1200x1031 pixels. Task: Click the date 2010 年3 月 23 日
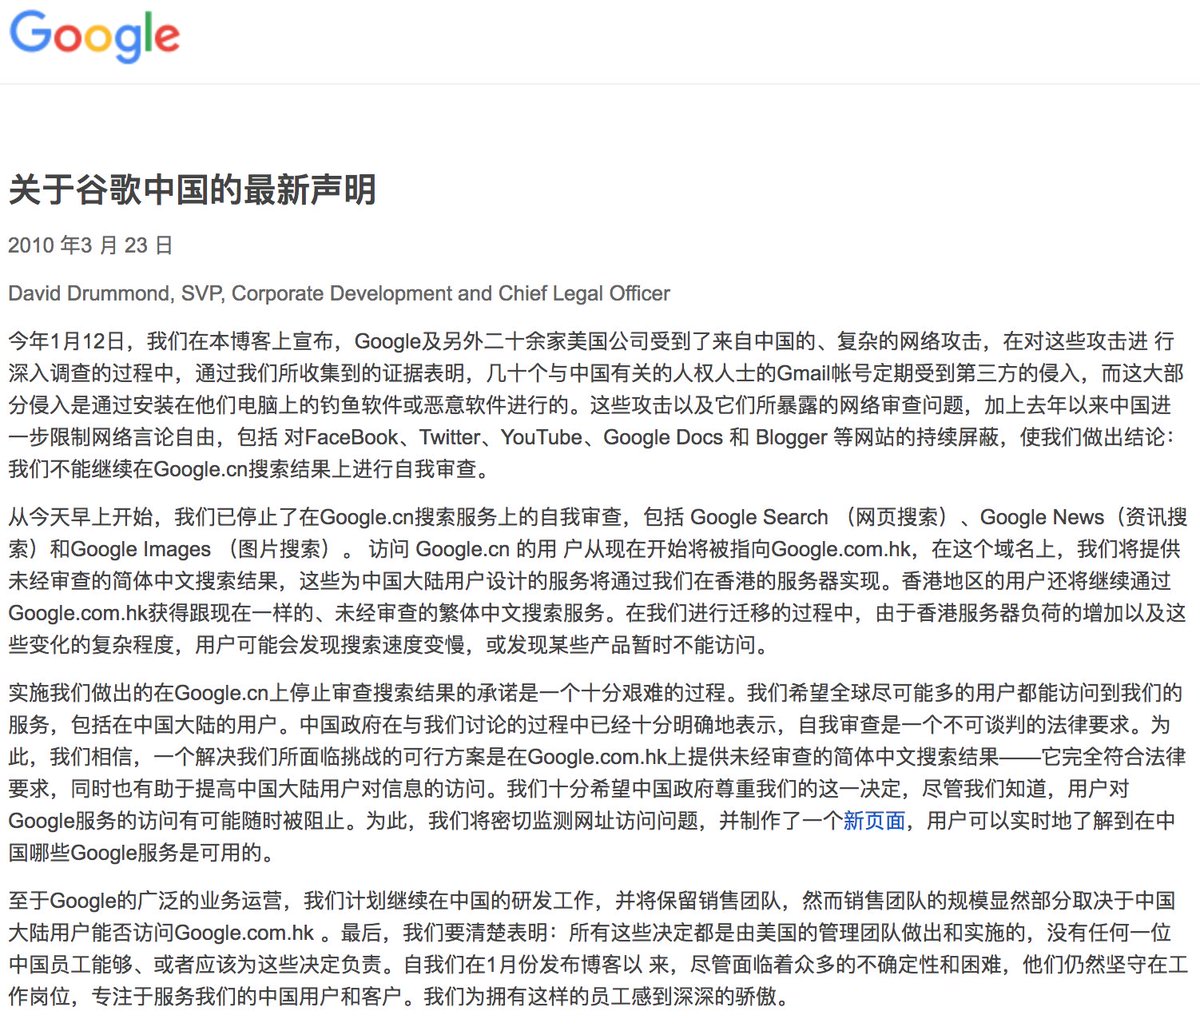click(x=91, y=246)
